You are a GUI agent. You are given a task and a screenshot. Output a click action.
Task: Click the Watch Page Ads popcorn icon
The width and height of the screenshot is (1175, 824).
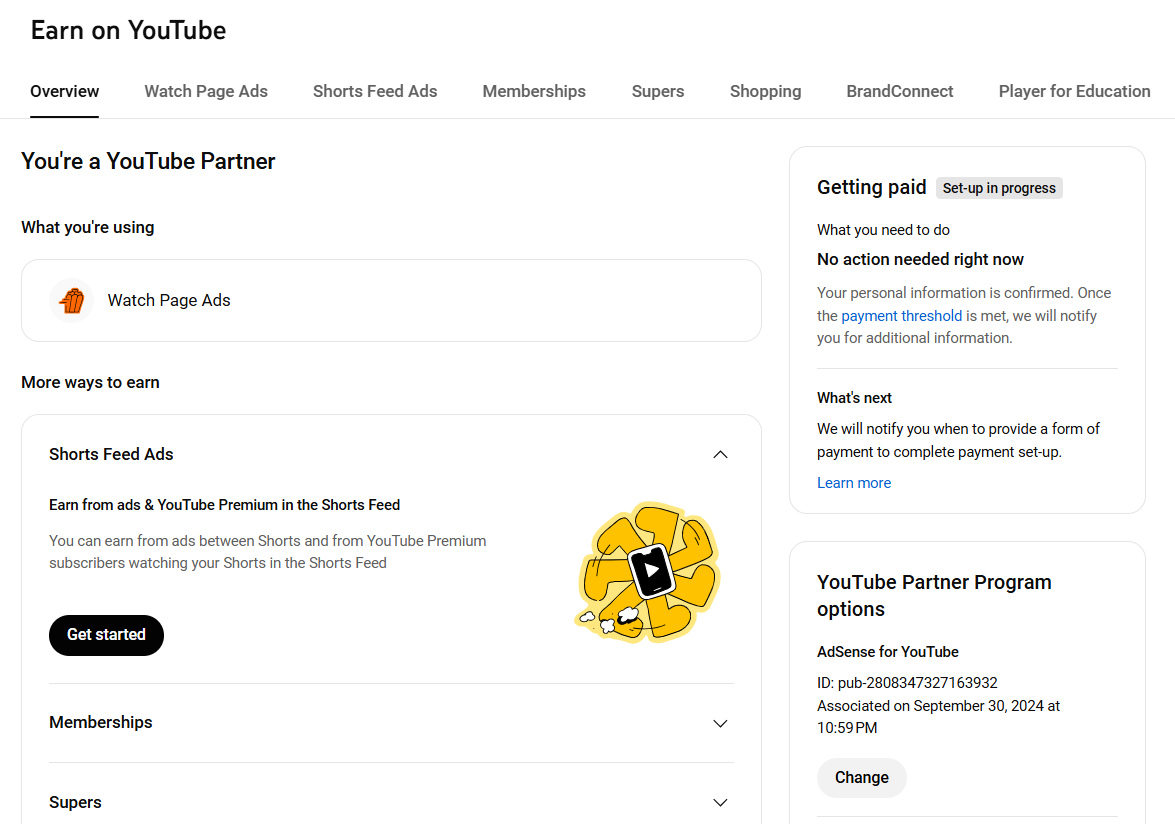[x=72, y=300]
